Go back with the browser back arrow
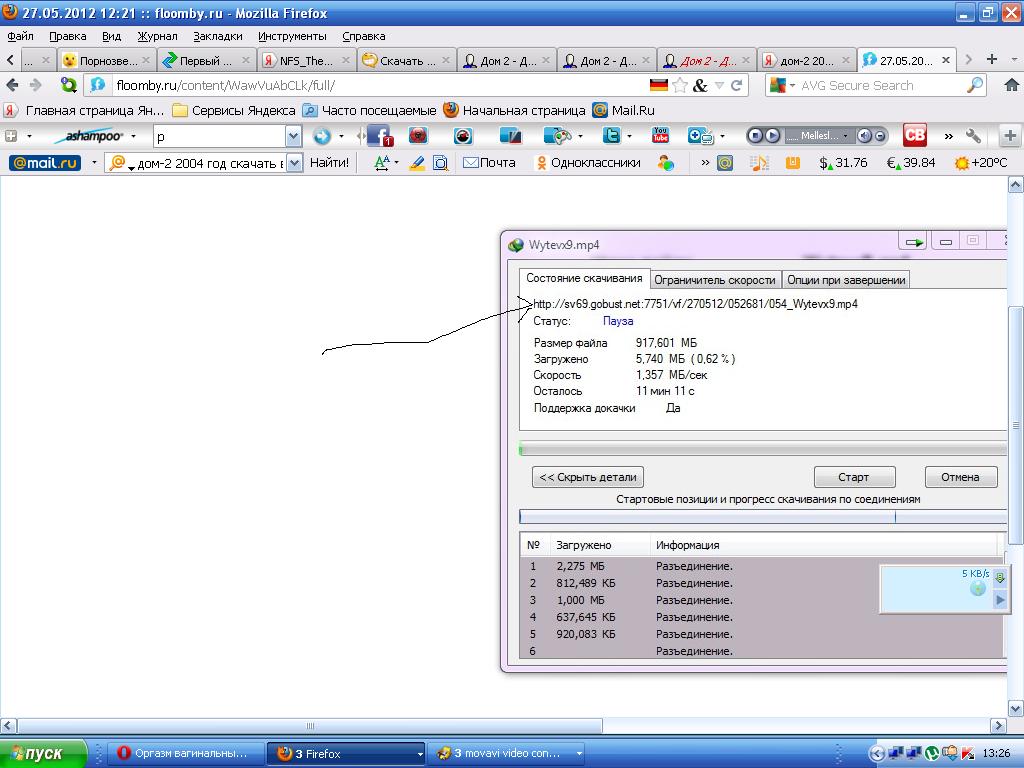Viewport: 1024px width, 768px height. (12, 85)
